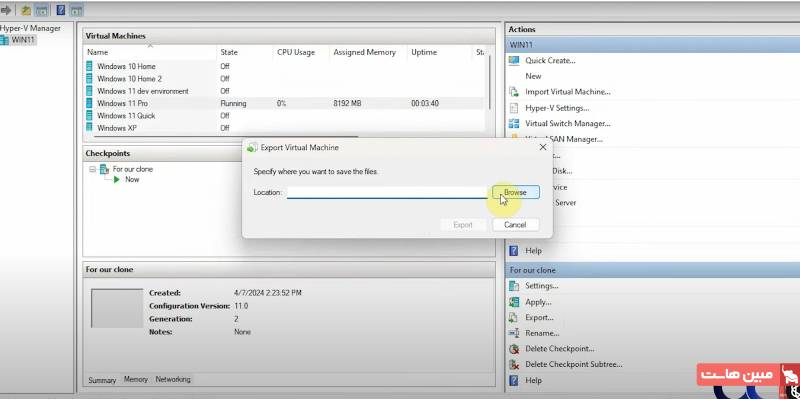Click the For our clone Actions header
The height and width of the screenshot is (400, 800).
click(653, 270)
